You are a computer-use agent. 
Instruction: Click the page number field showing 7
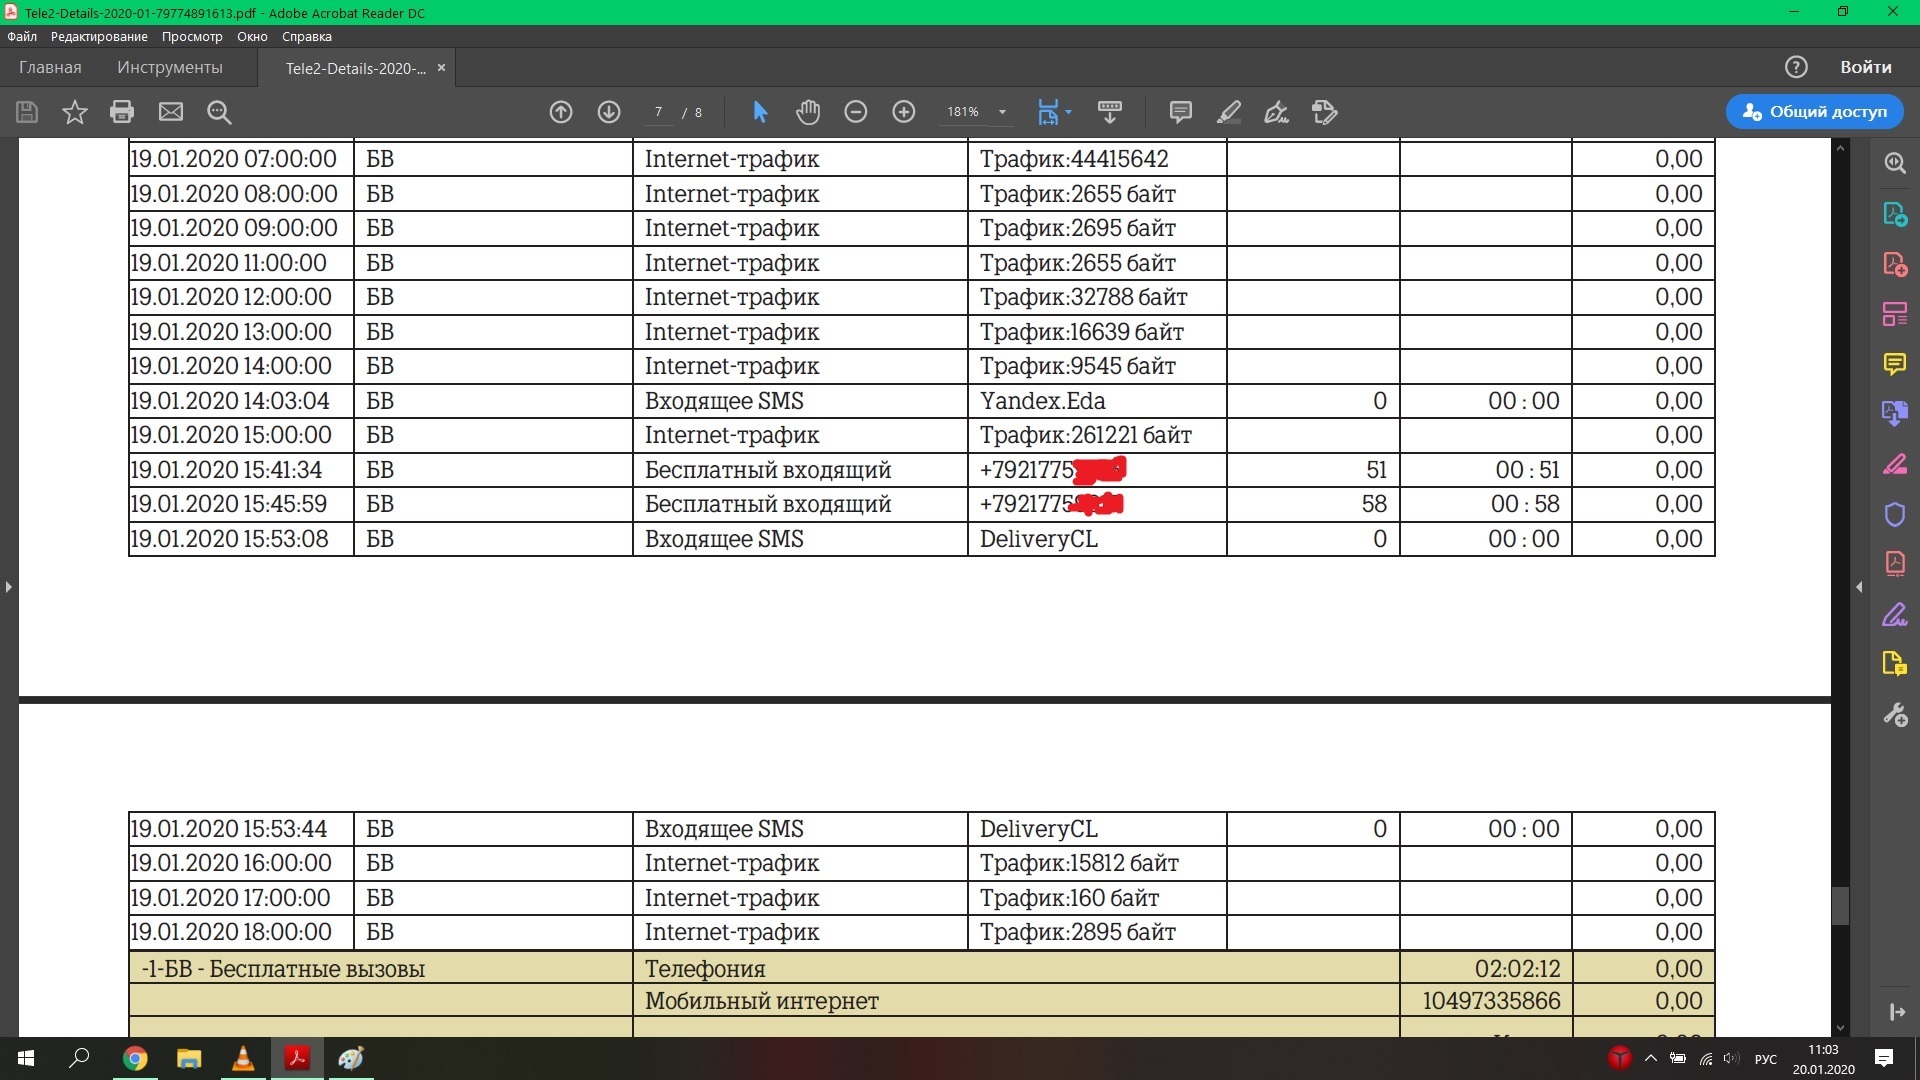(658, 112)
